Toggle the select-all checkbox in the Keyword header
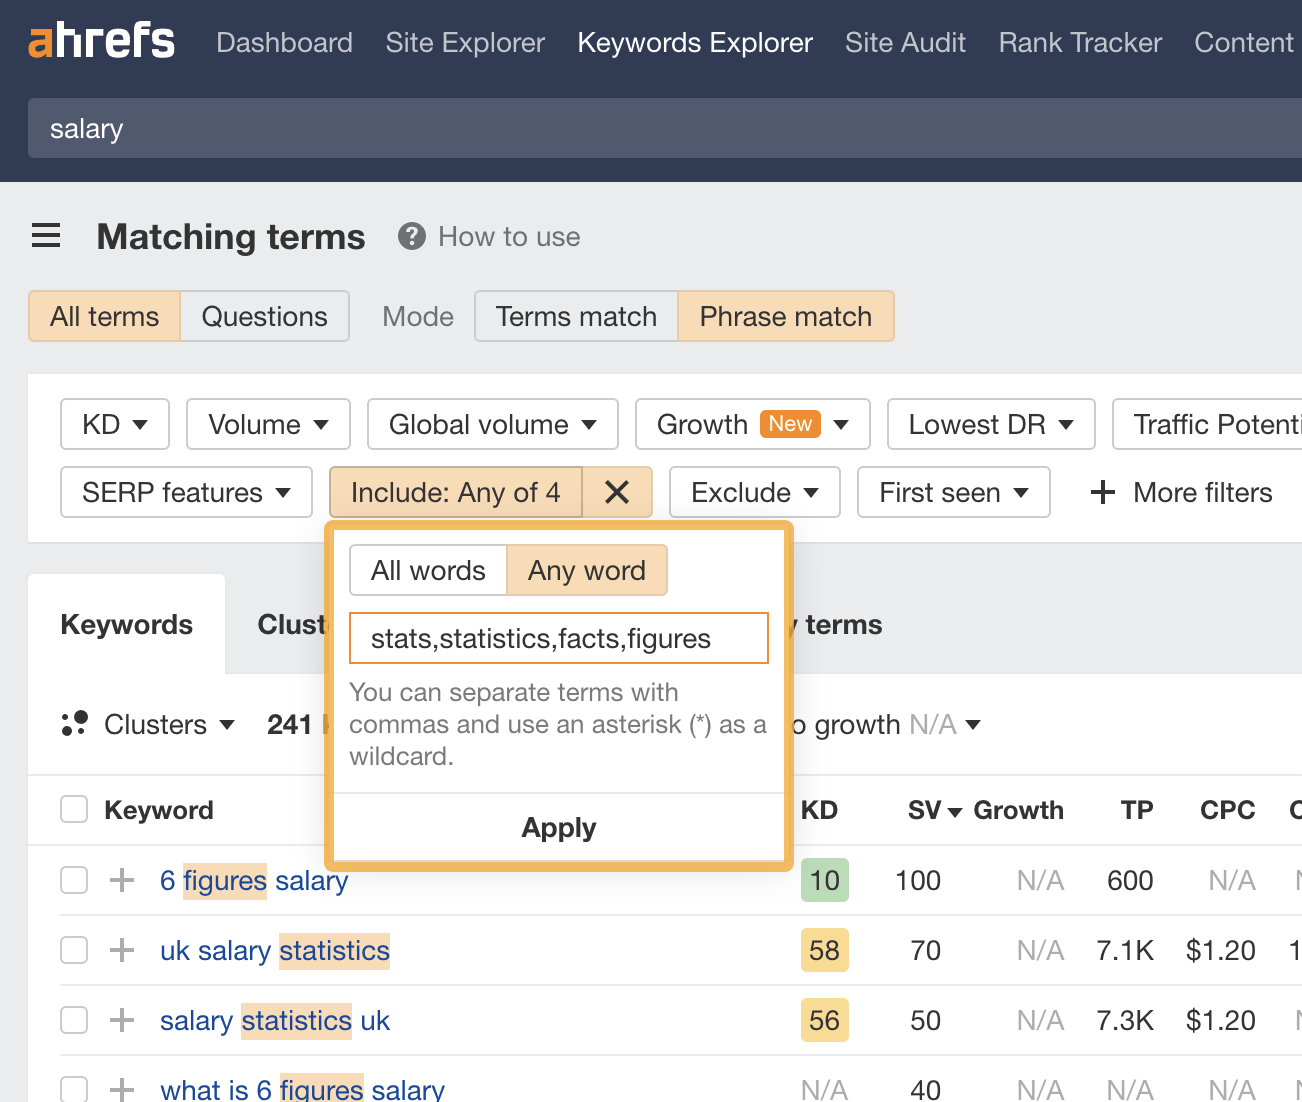 coord(73,809)
